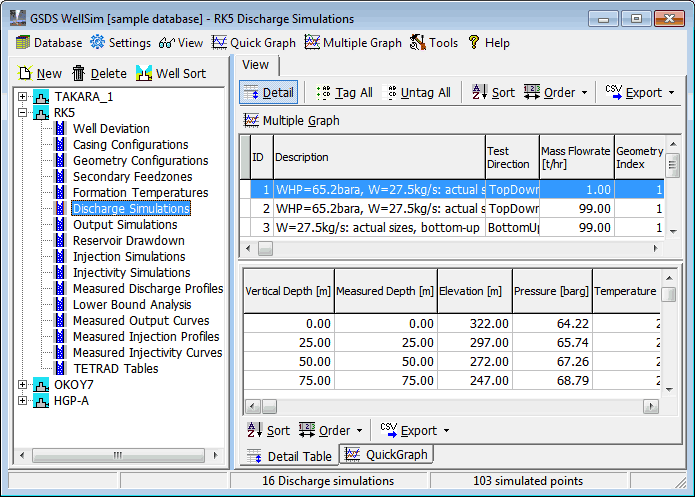Click the pressure value 64.22 cell
695x497 pixels.
point(552,324)
